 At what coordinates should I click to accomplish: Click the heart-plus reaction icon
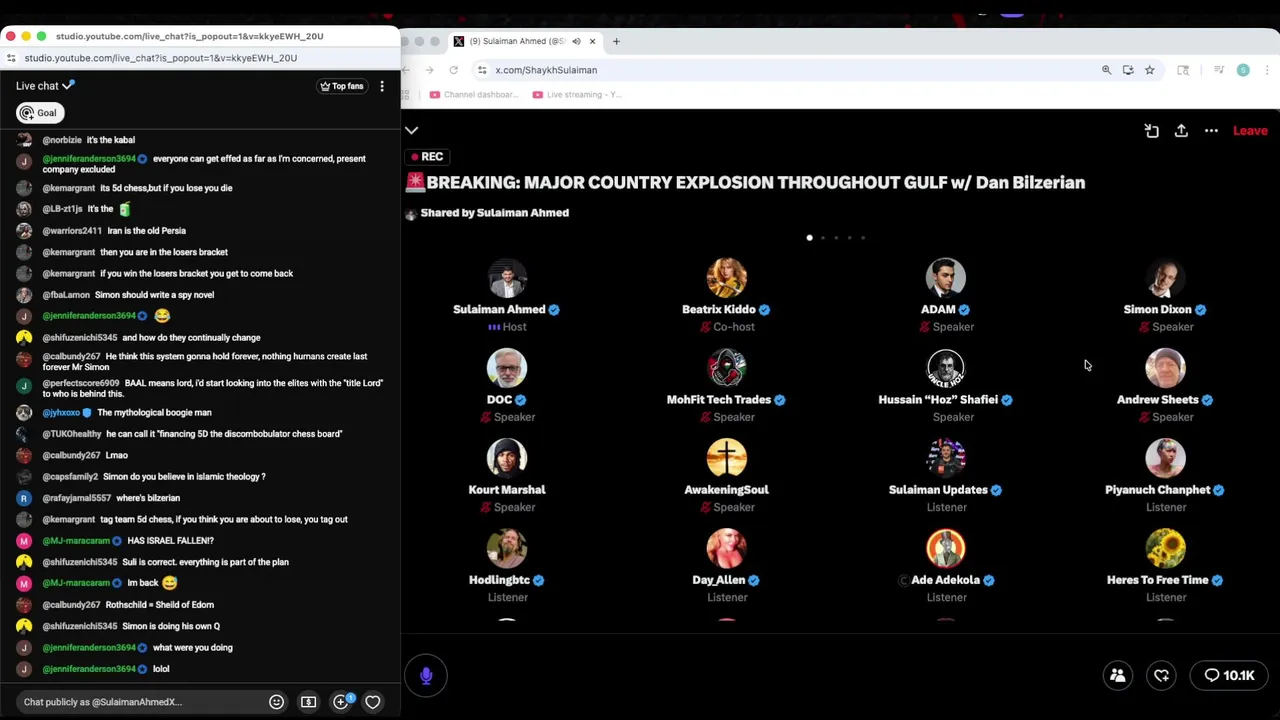[1162, 676]
